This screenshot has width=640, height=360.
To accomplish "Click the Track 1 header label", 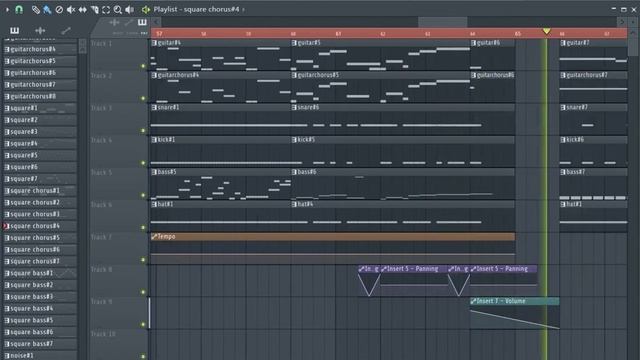I will tap(101, 43).
